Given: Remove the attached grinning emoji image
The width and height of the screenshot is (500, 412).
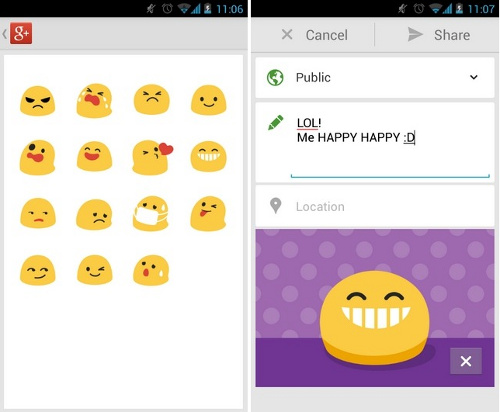Looking at the screenshot, I should pyautogui.click(x=466, y=361).
